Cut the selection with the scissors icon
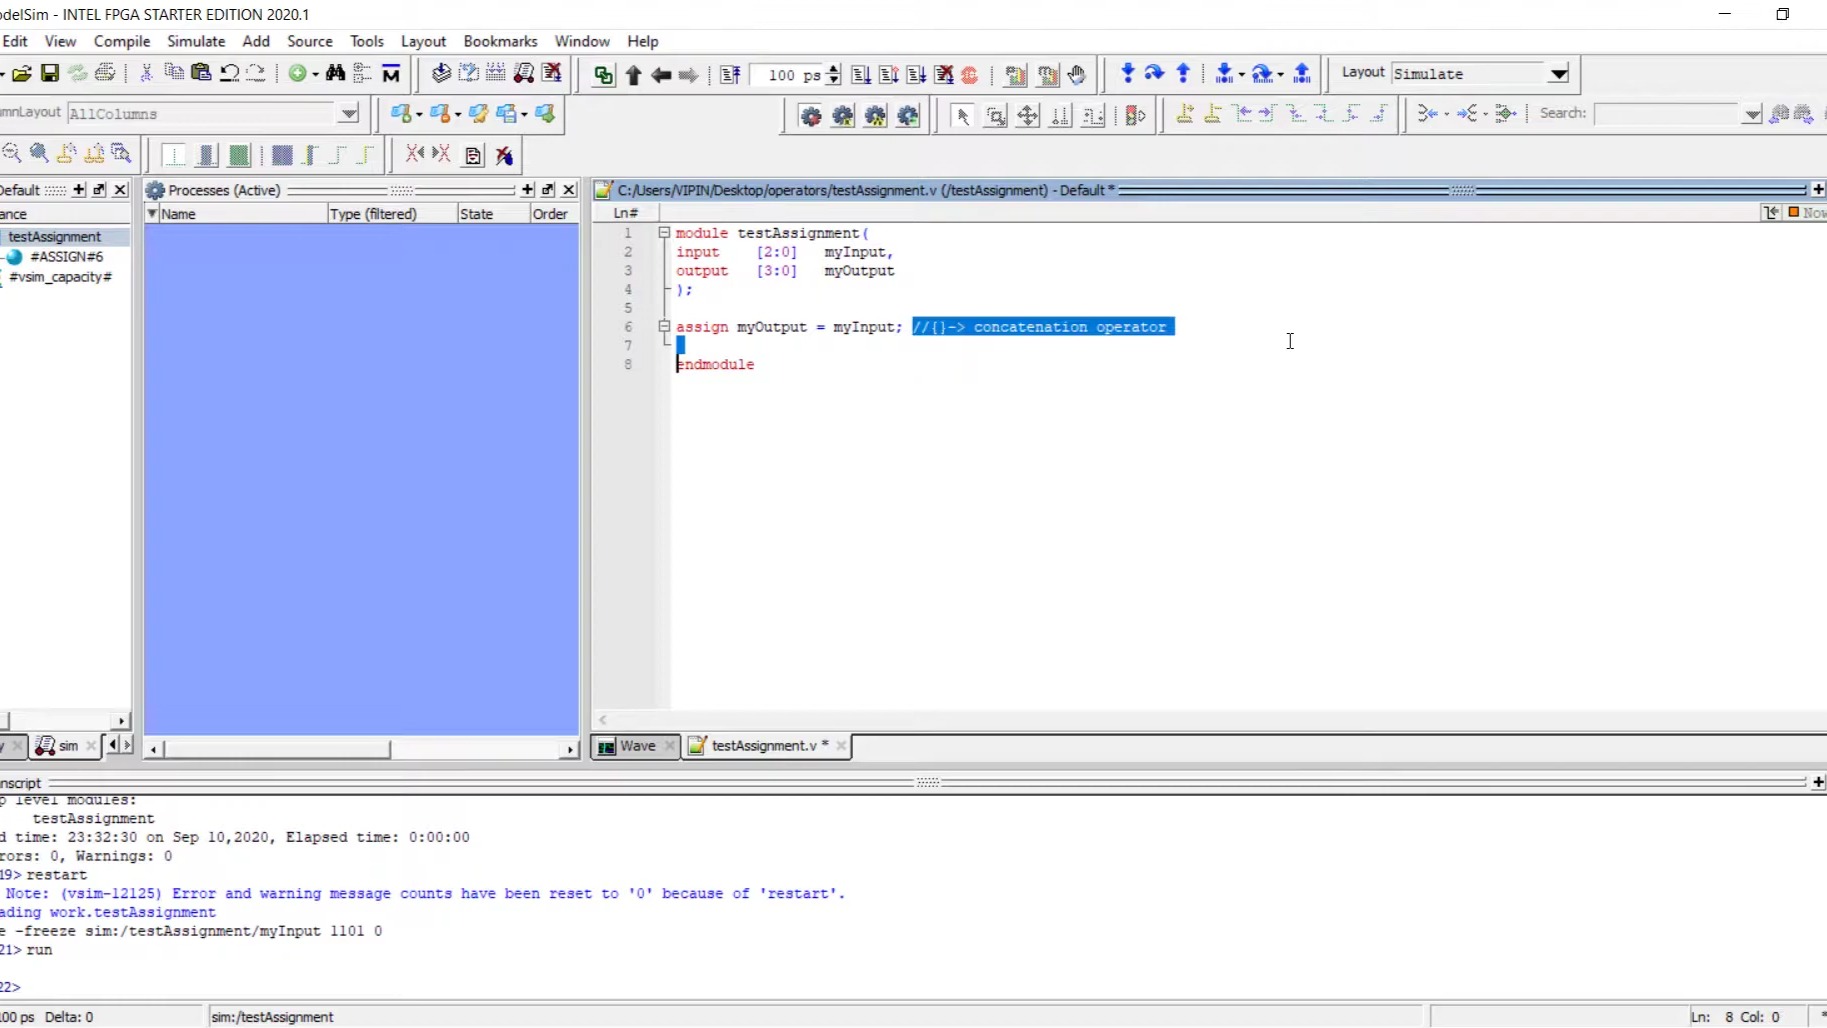Image resolution: width=1827 pixels, height=1028 pixels. (x=146, y=74)
